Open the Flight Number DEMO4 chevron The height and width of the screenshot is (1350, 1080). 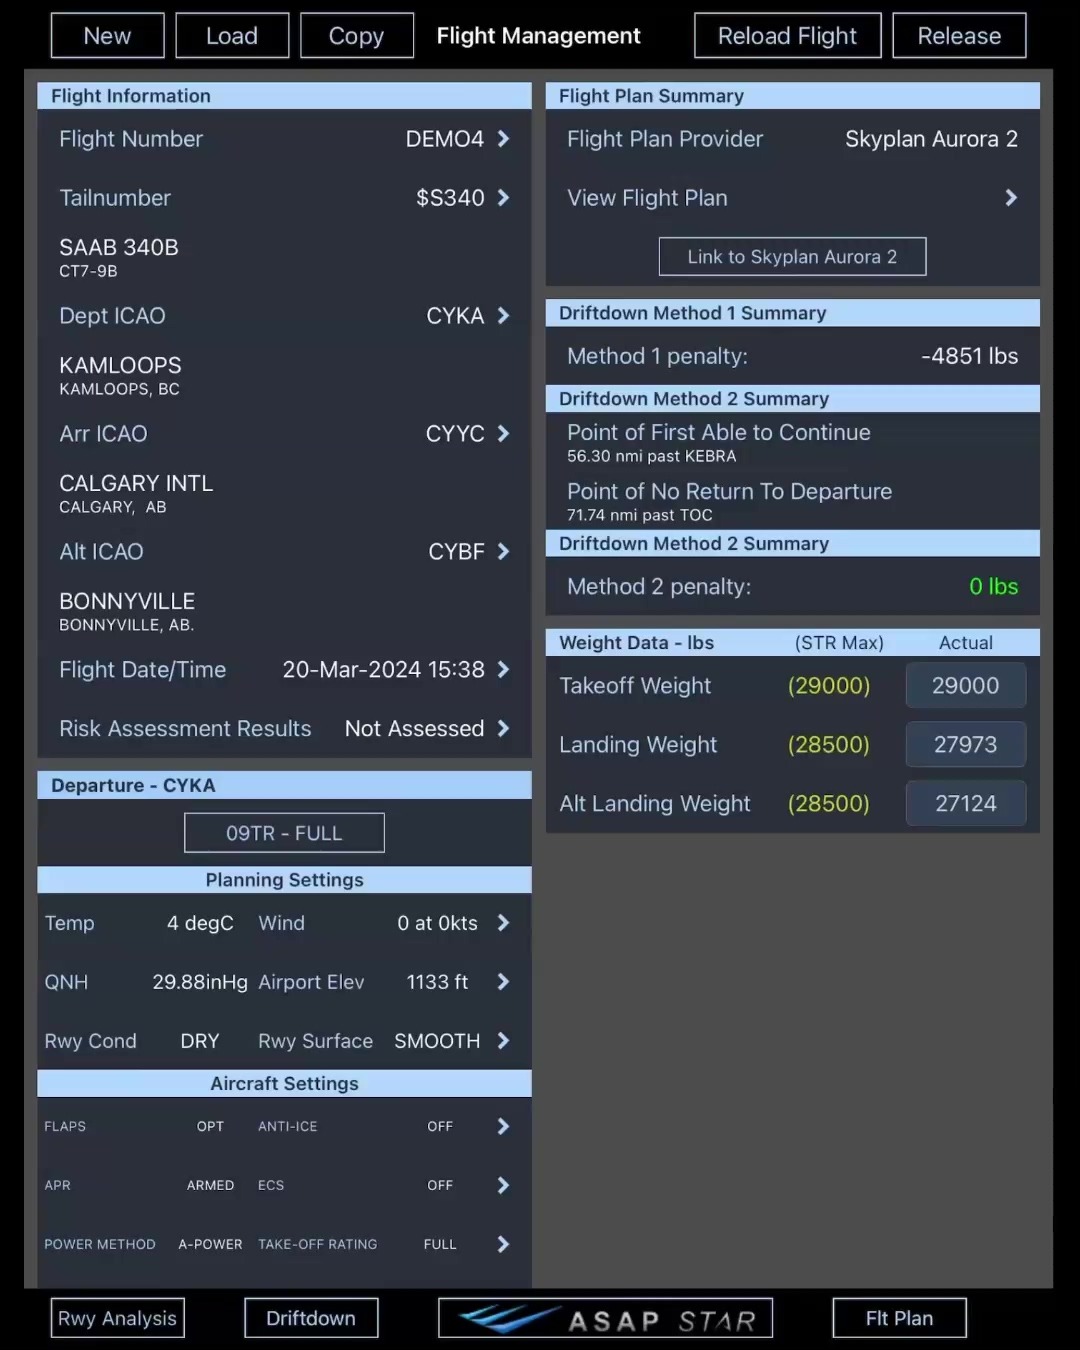pyautogui.click(x=503, y=139)
